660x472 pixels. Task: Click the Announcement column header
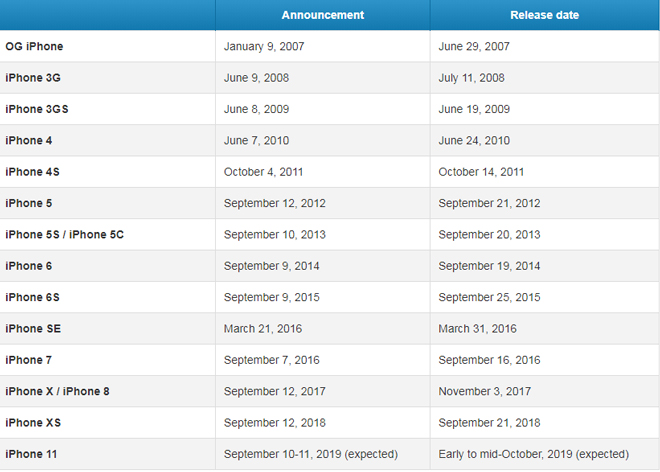(322, 15)
